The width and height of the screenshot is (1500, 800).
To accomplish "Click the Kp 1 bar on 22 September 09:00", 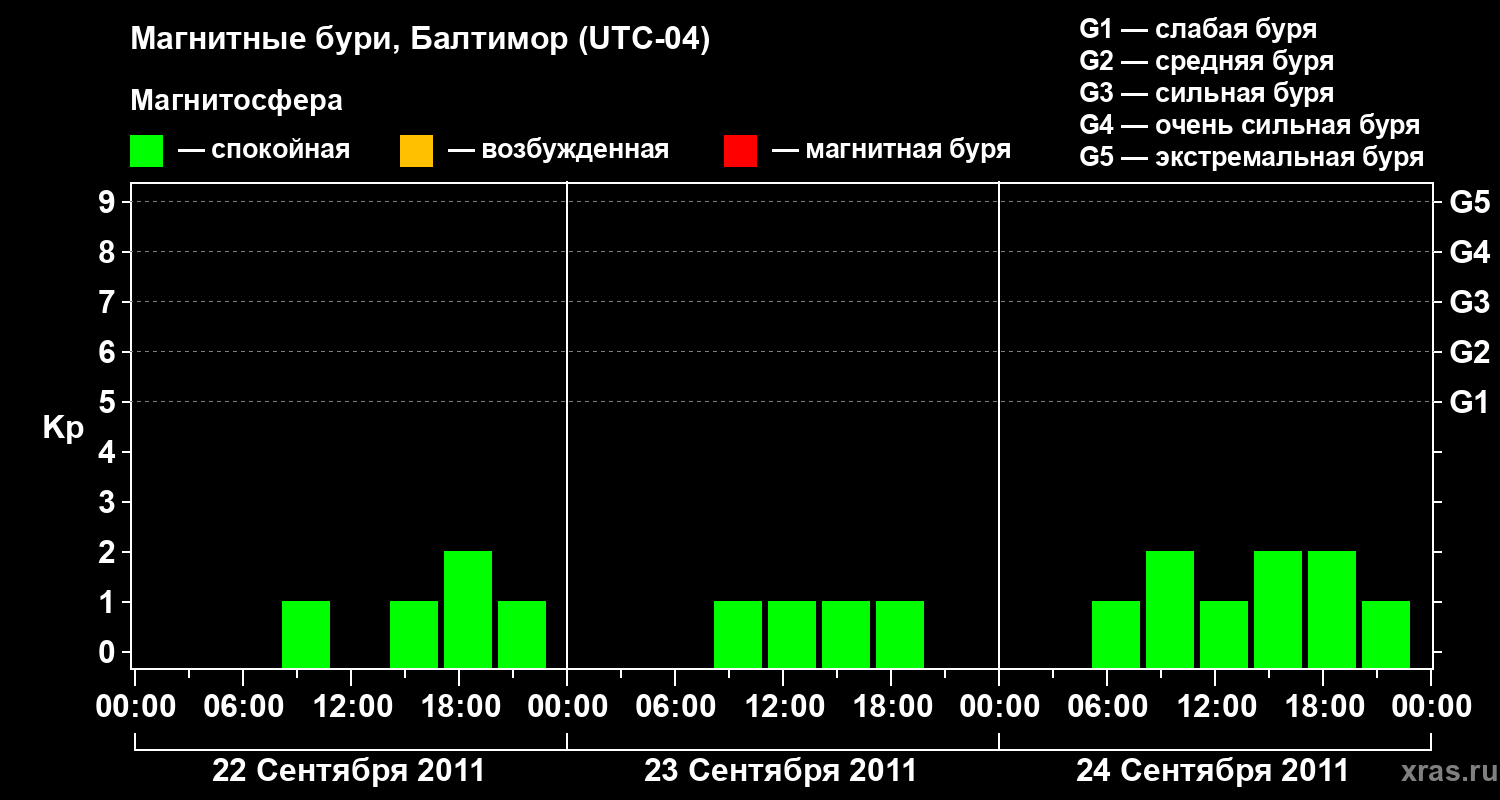I will 306,634.
